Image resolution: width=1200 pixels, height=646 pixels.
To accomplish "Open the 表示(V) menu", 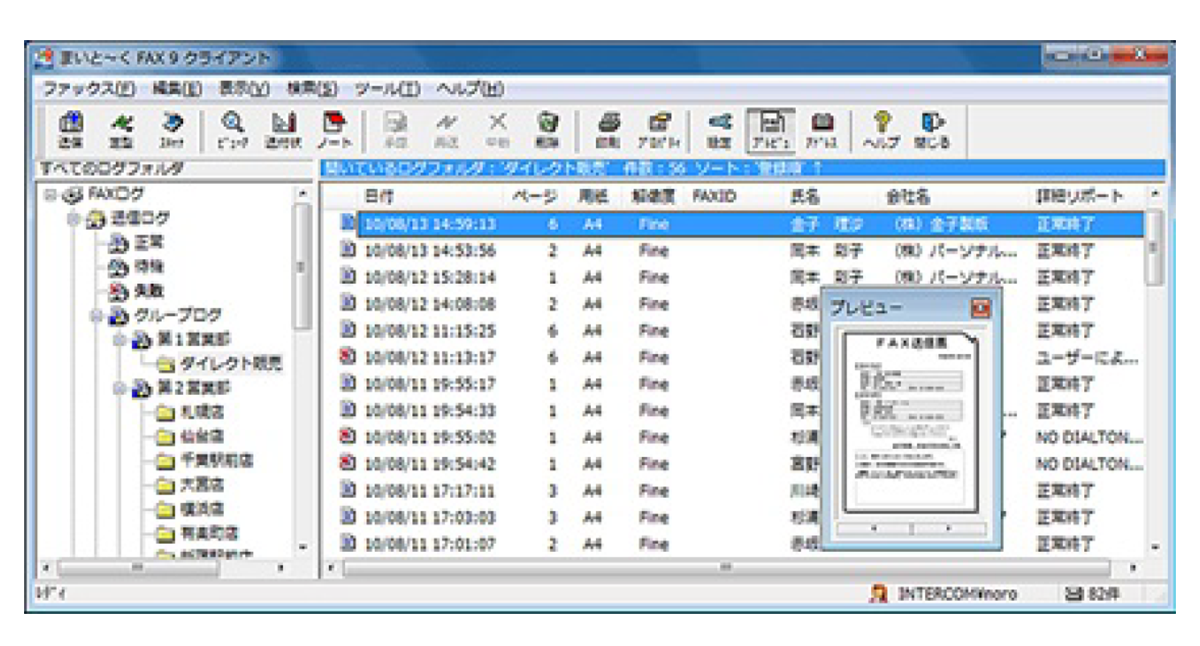I will [244, 88].
